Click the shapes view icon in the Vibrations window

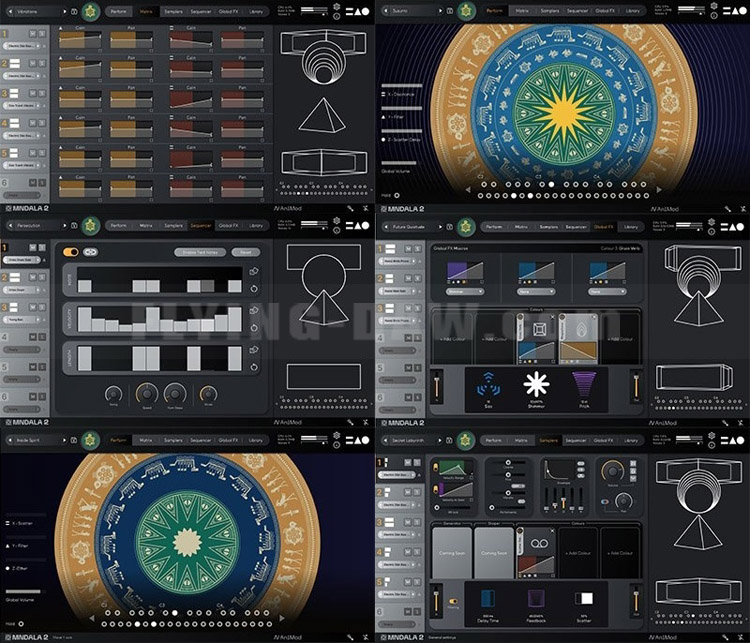coord(357,11)
